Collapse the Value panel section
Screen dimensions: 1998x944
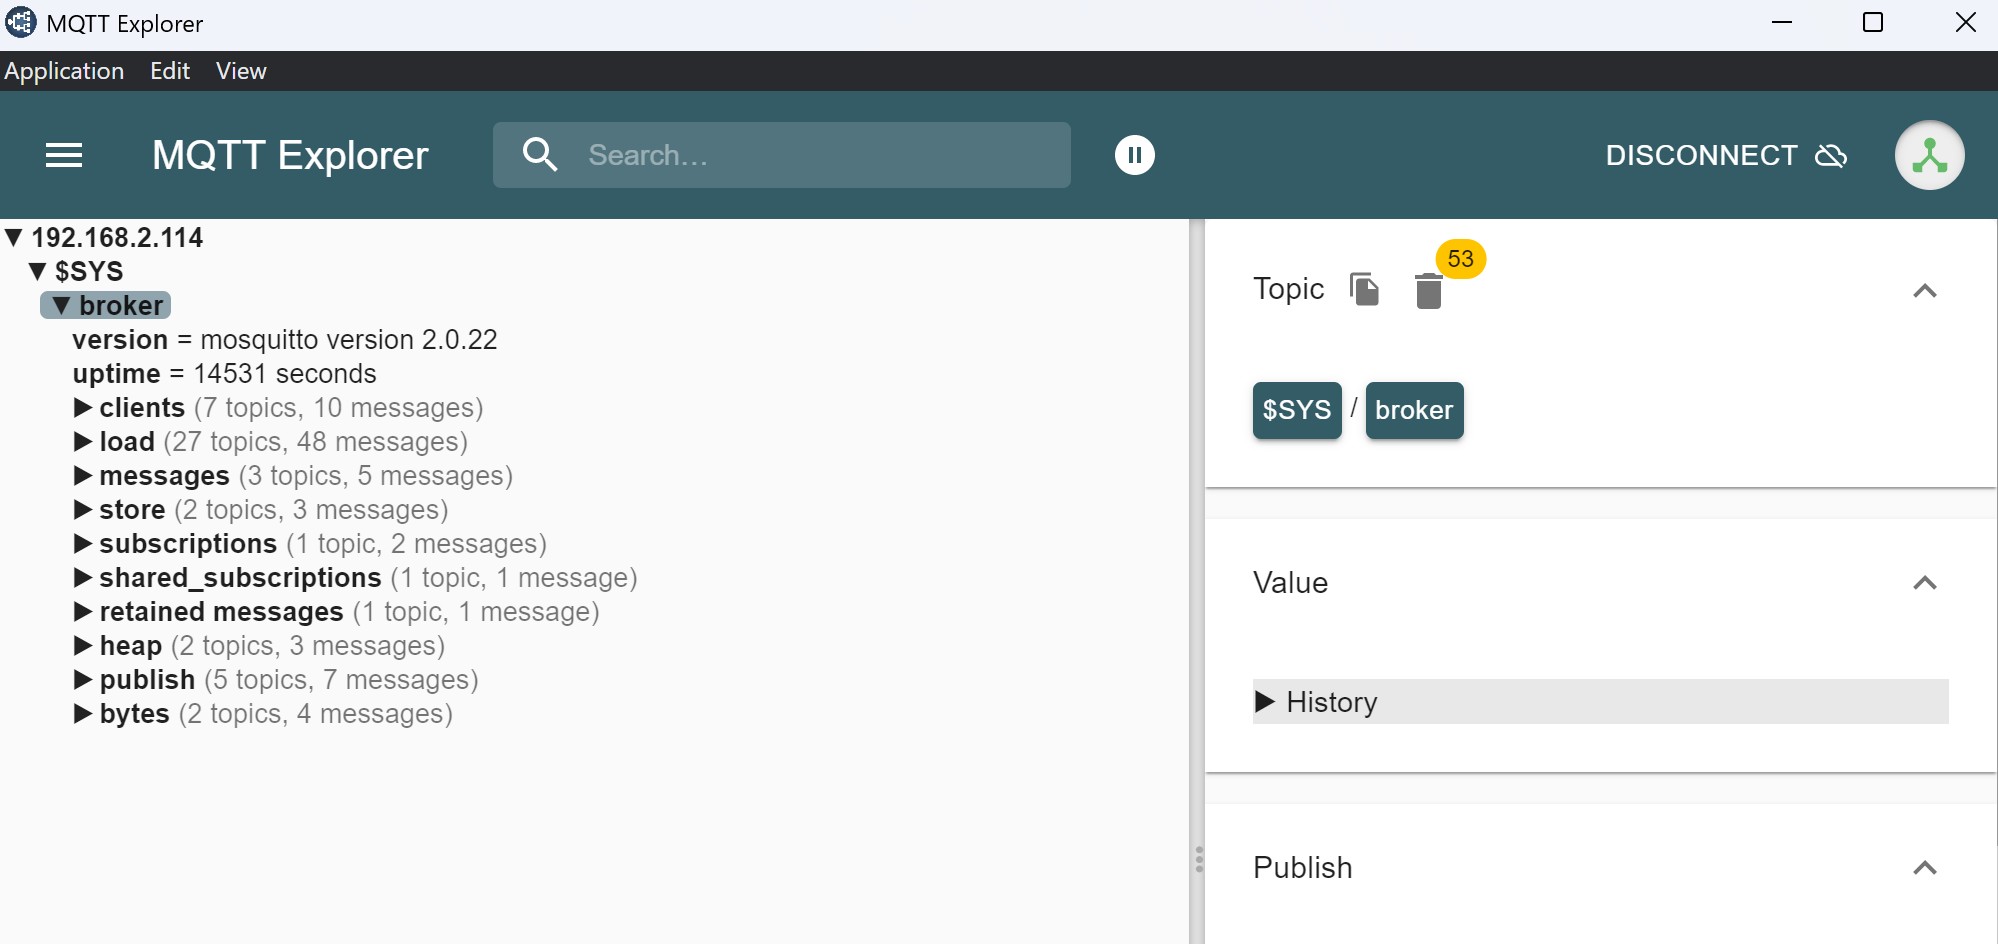[1924, 583]
